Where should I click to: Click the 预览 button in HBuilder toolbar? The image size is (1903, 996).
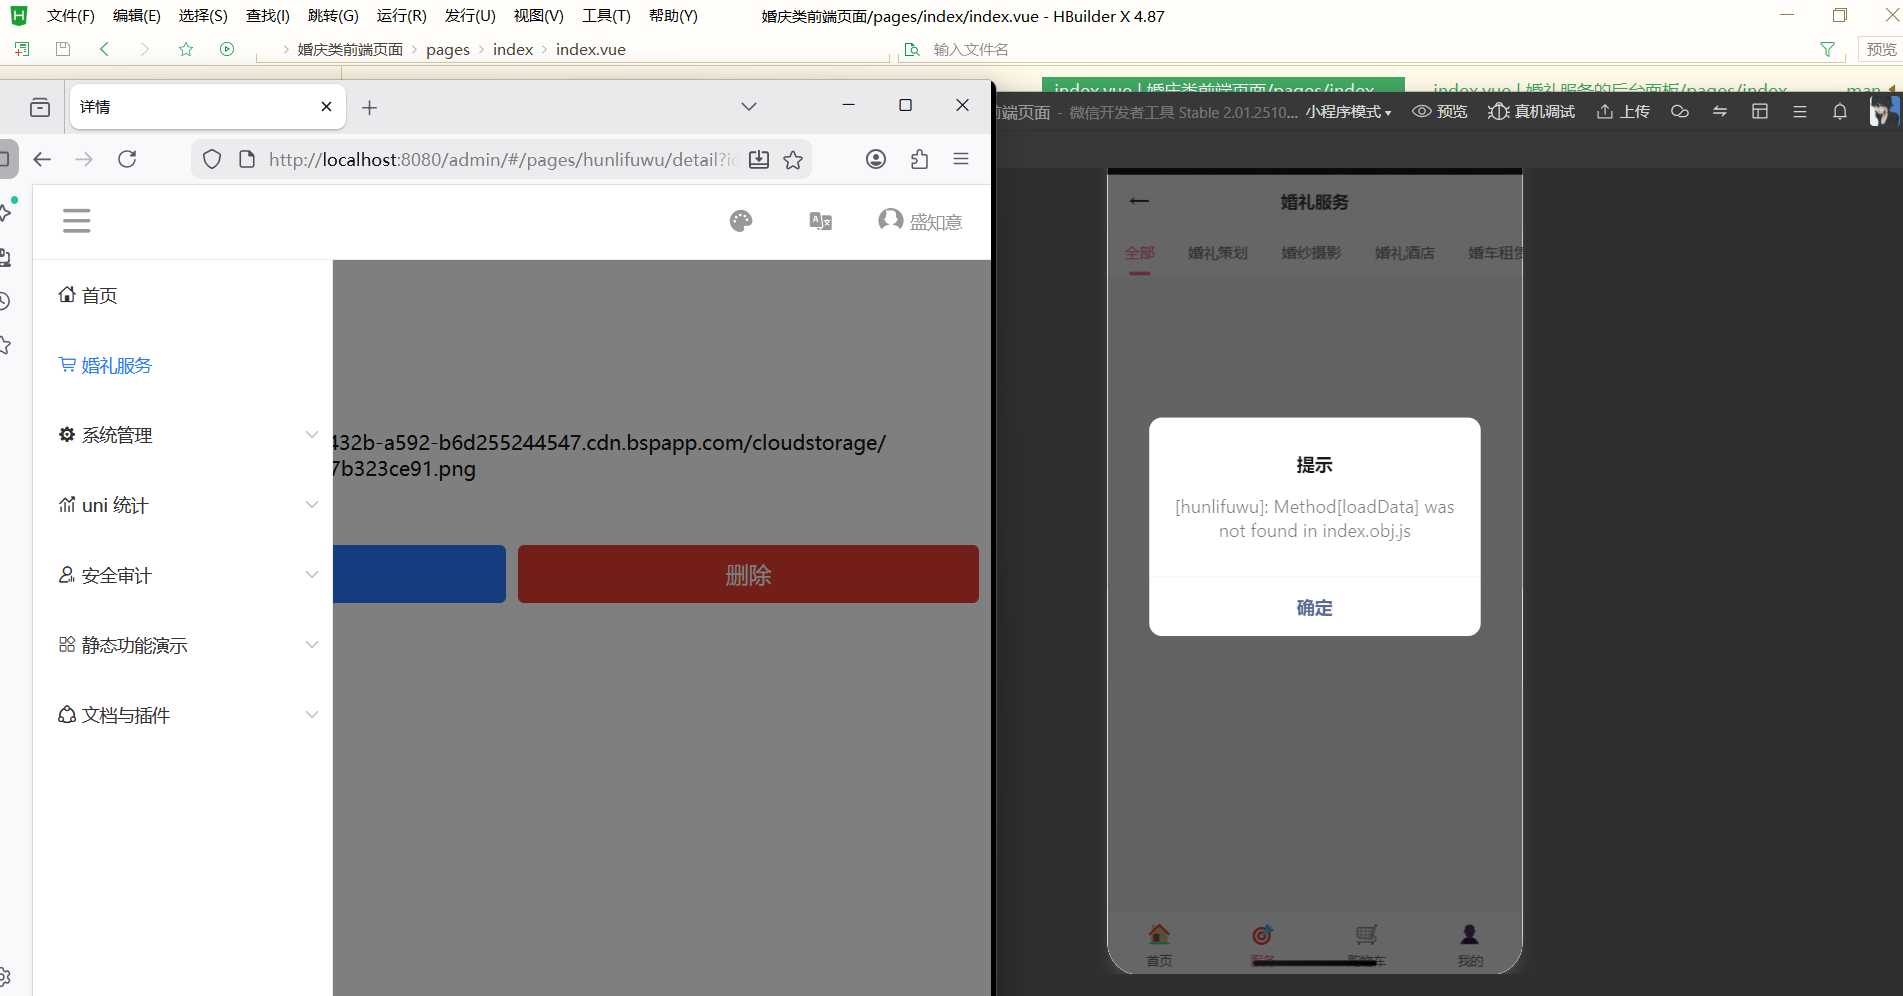point(1880,49)
